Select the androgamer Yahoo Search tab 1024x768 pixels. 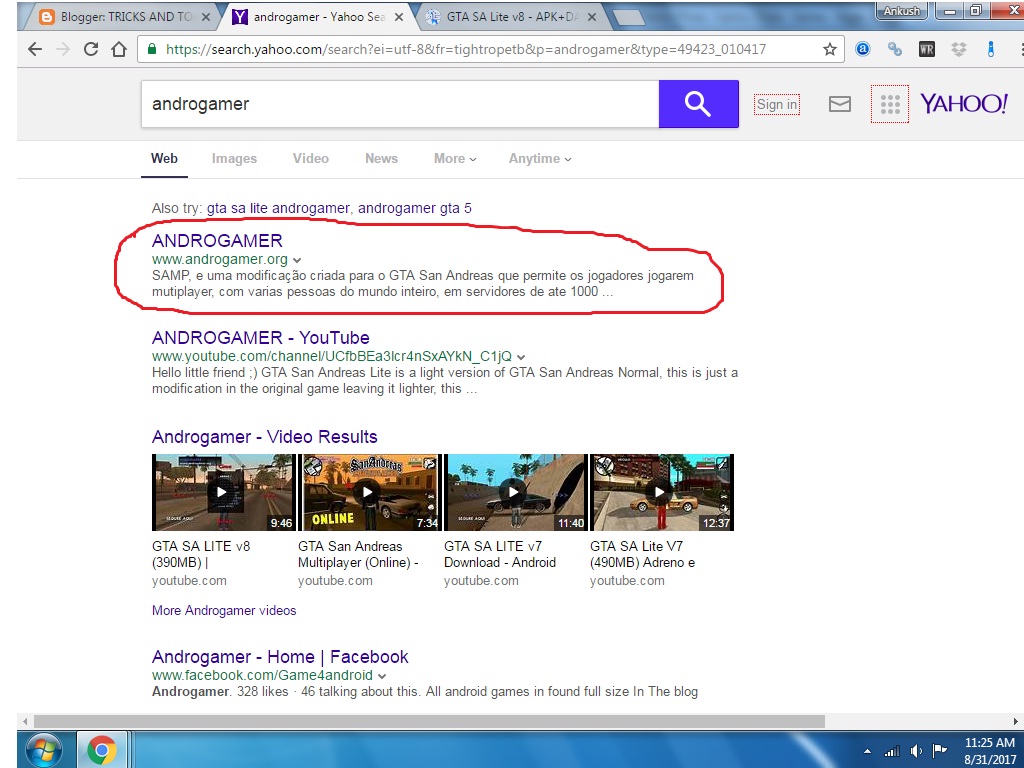pos(319,17)
